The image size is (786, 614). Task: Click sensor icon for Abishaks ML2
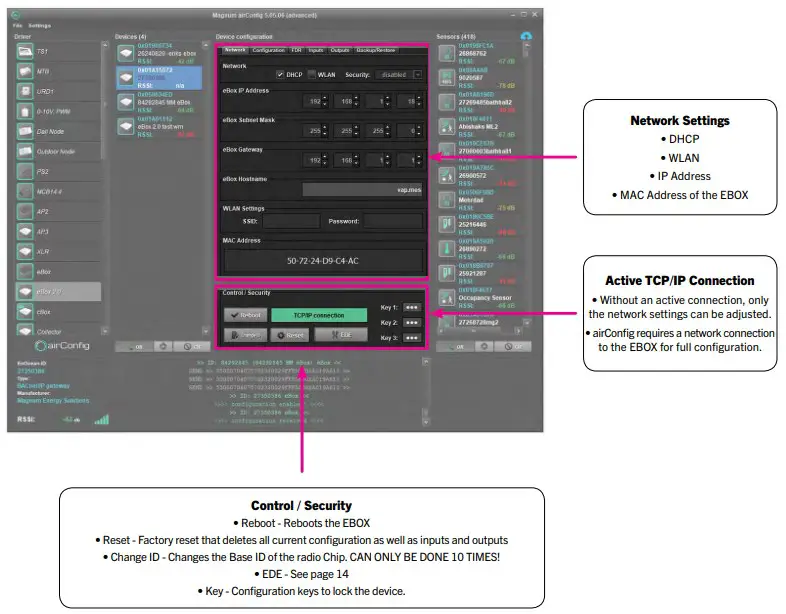pos(447,126)
